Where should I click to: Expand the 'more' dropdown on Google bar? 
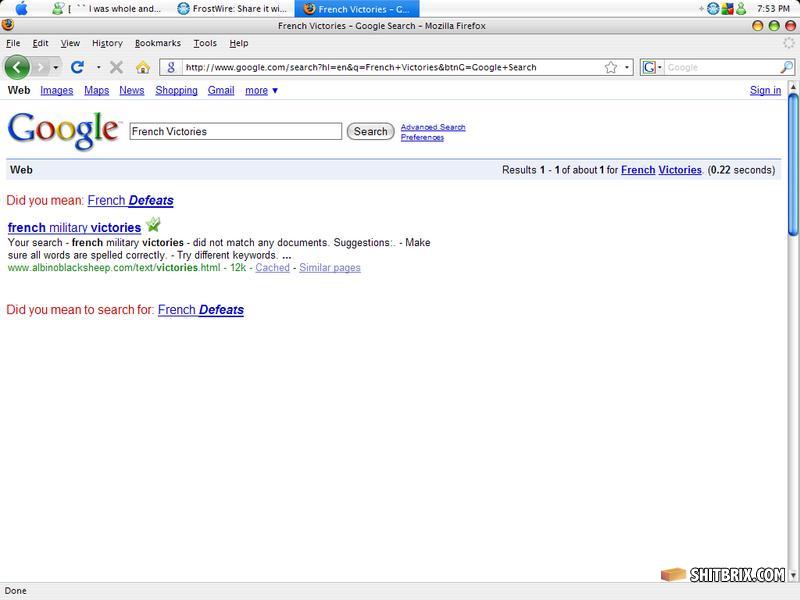click(x=261, y=90)
